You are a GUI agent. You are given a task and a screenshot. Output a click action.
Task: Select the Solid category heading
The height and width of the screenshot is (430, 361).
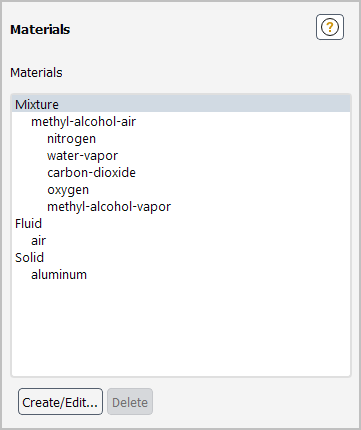29,257
